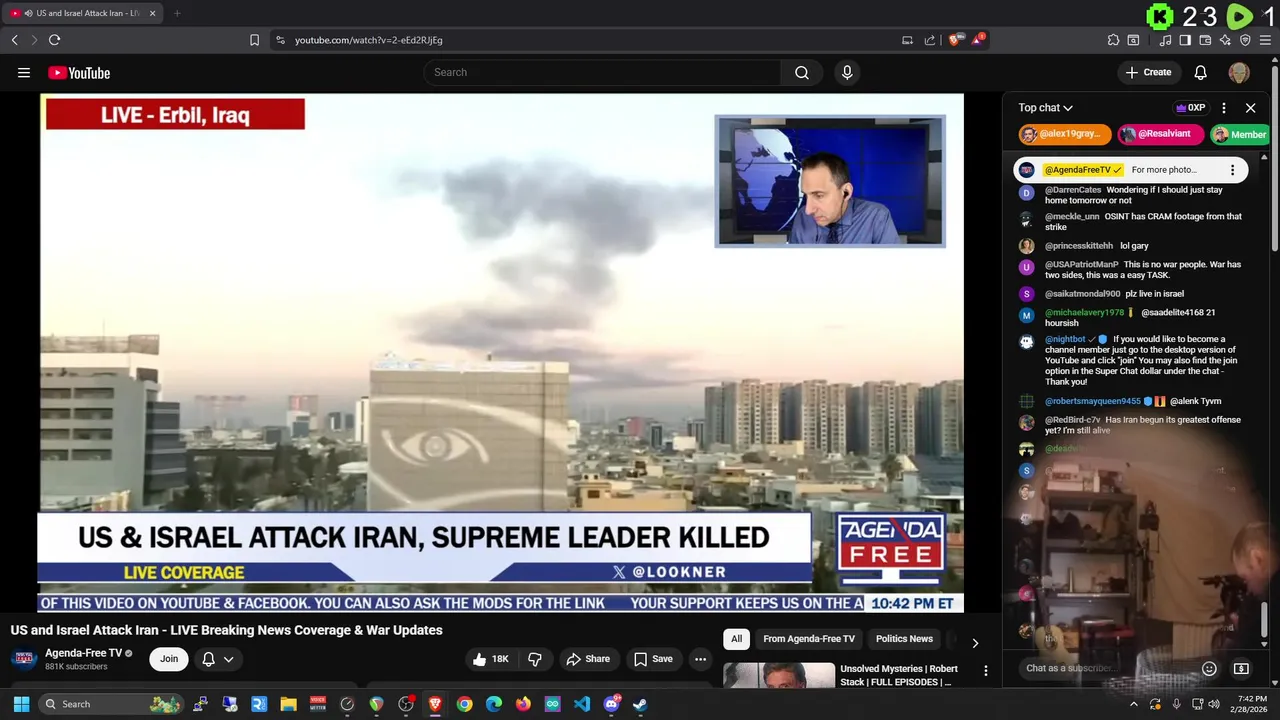1280x720 pixels.
Task: Open Steam from the taskbar
Action: (x=640, y=704)
